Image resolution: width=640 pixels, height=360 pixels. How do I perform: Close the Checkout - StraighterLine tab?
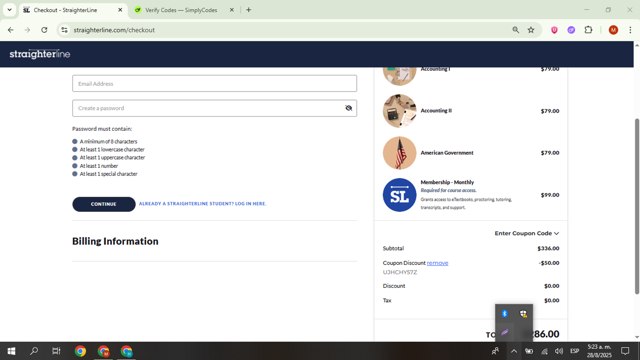point(120,10)
